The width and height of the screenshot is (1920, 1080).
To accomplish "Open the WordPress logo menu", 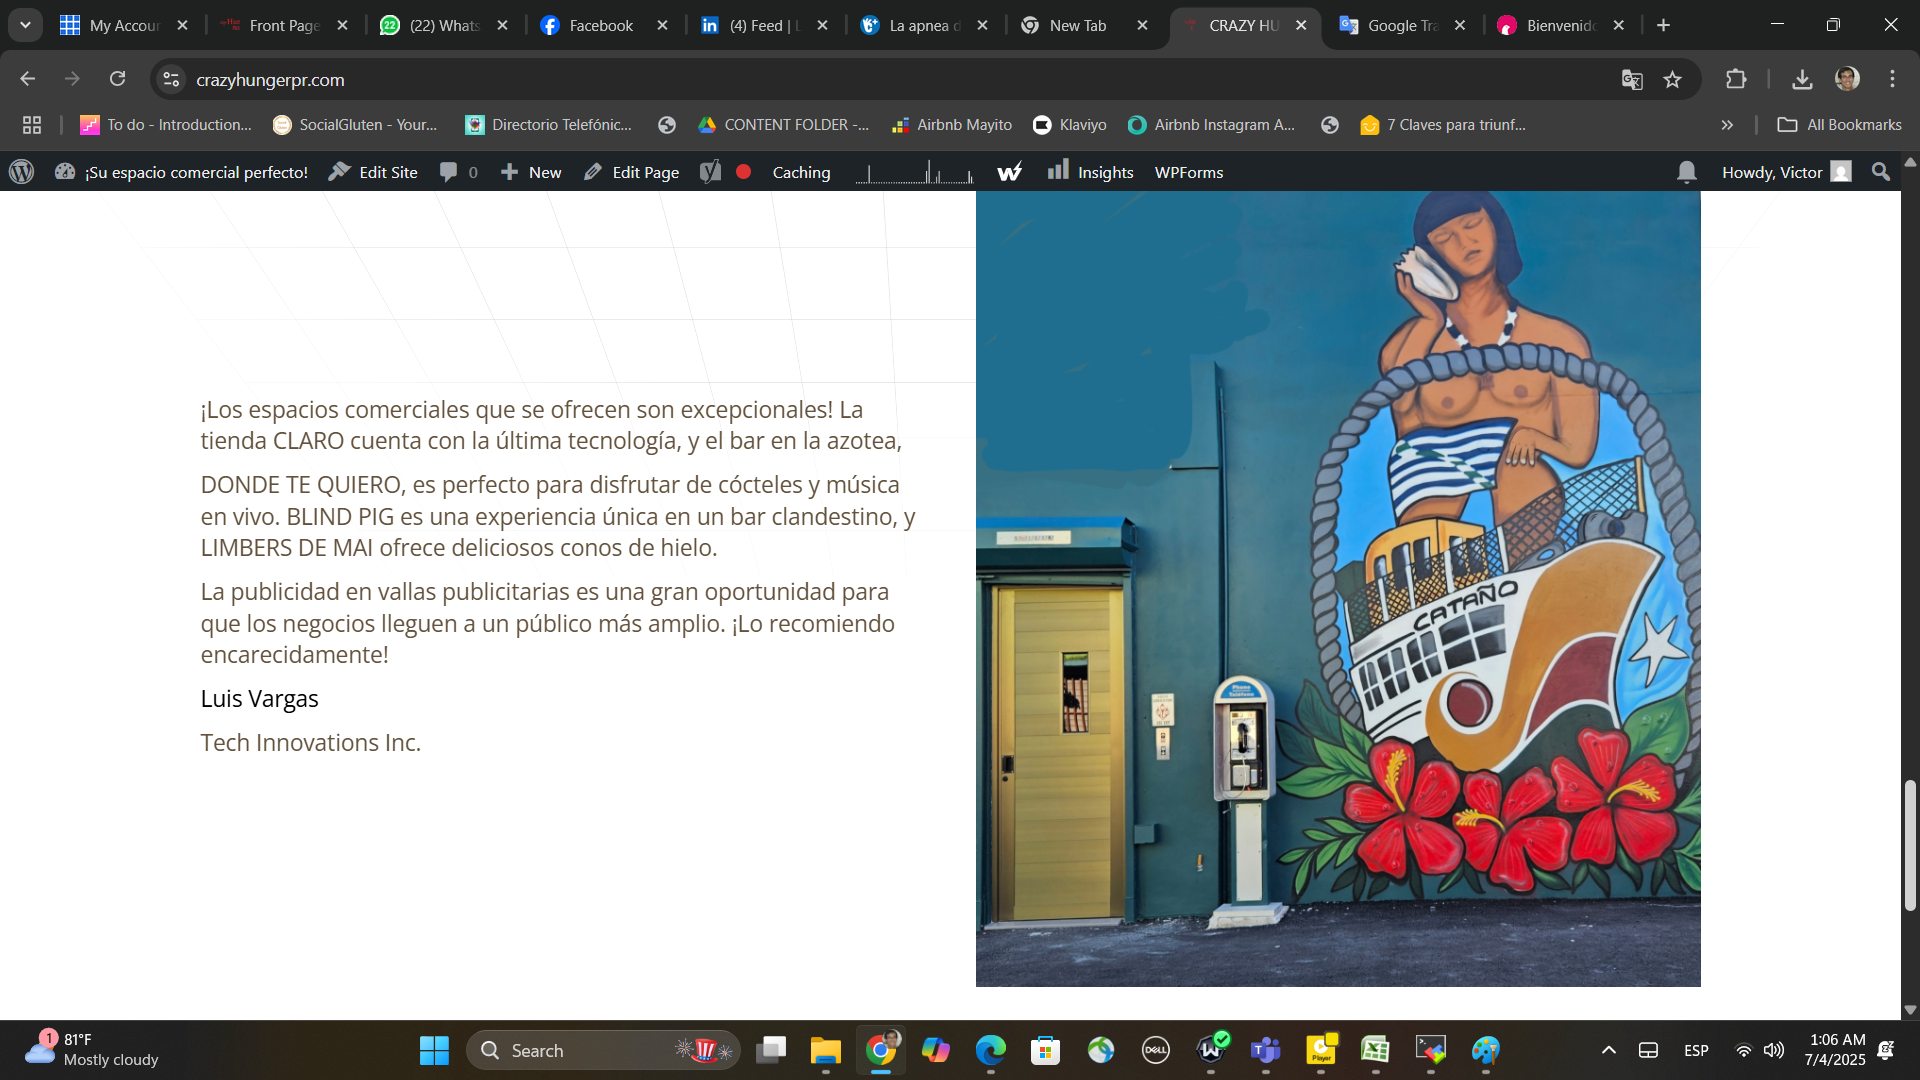I will click(22, 172).
